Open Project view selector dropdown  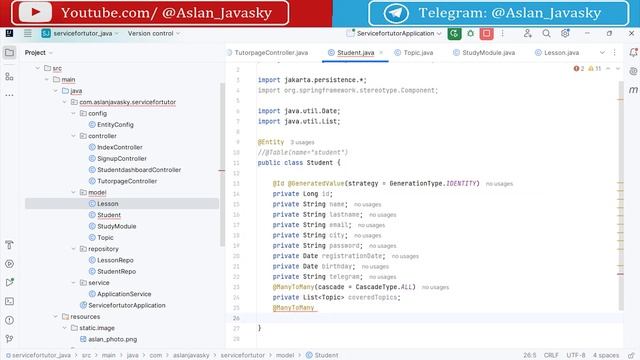[x=39, y=53]
